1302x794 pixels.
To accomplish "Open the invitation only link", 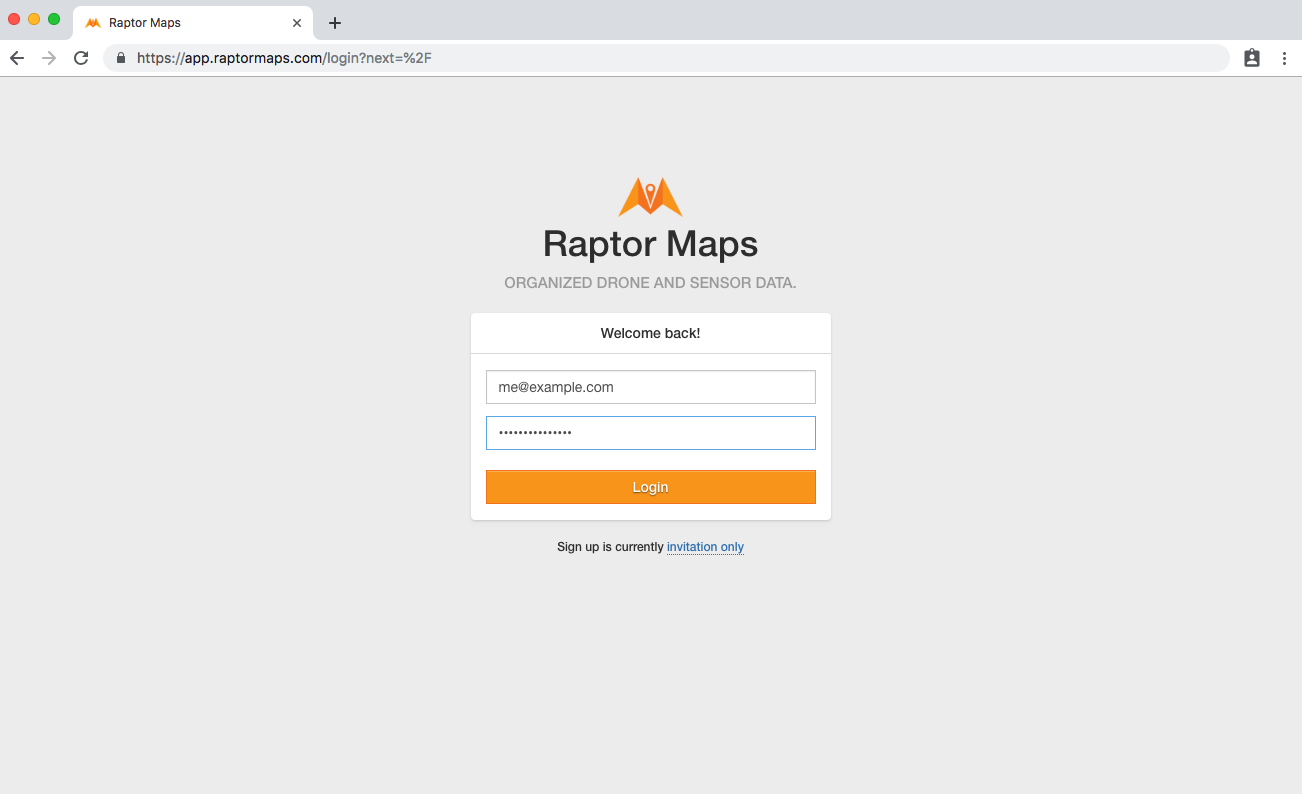I will (705, 547).
